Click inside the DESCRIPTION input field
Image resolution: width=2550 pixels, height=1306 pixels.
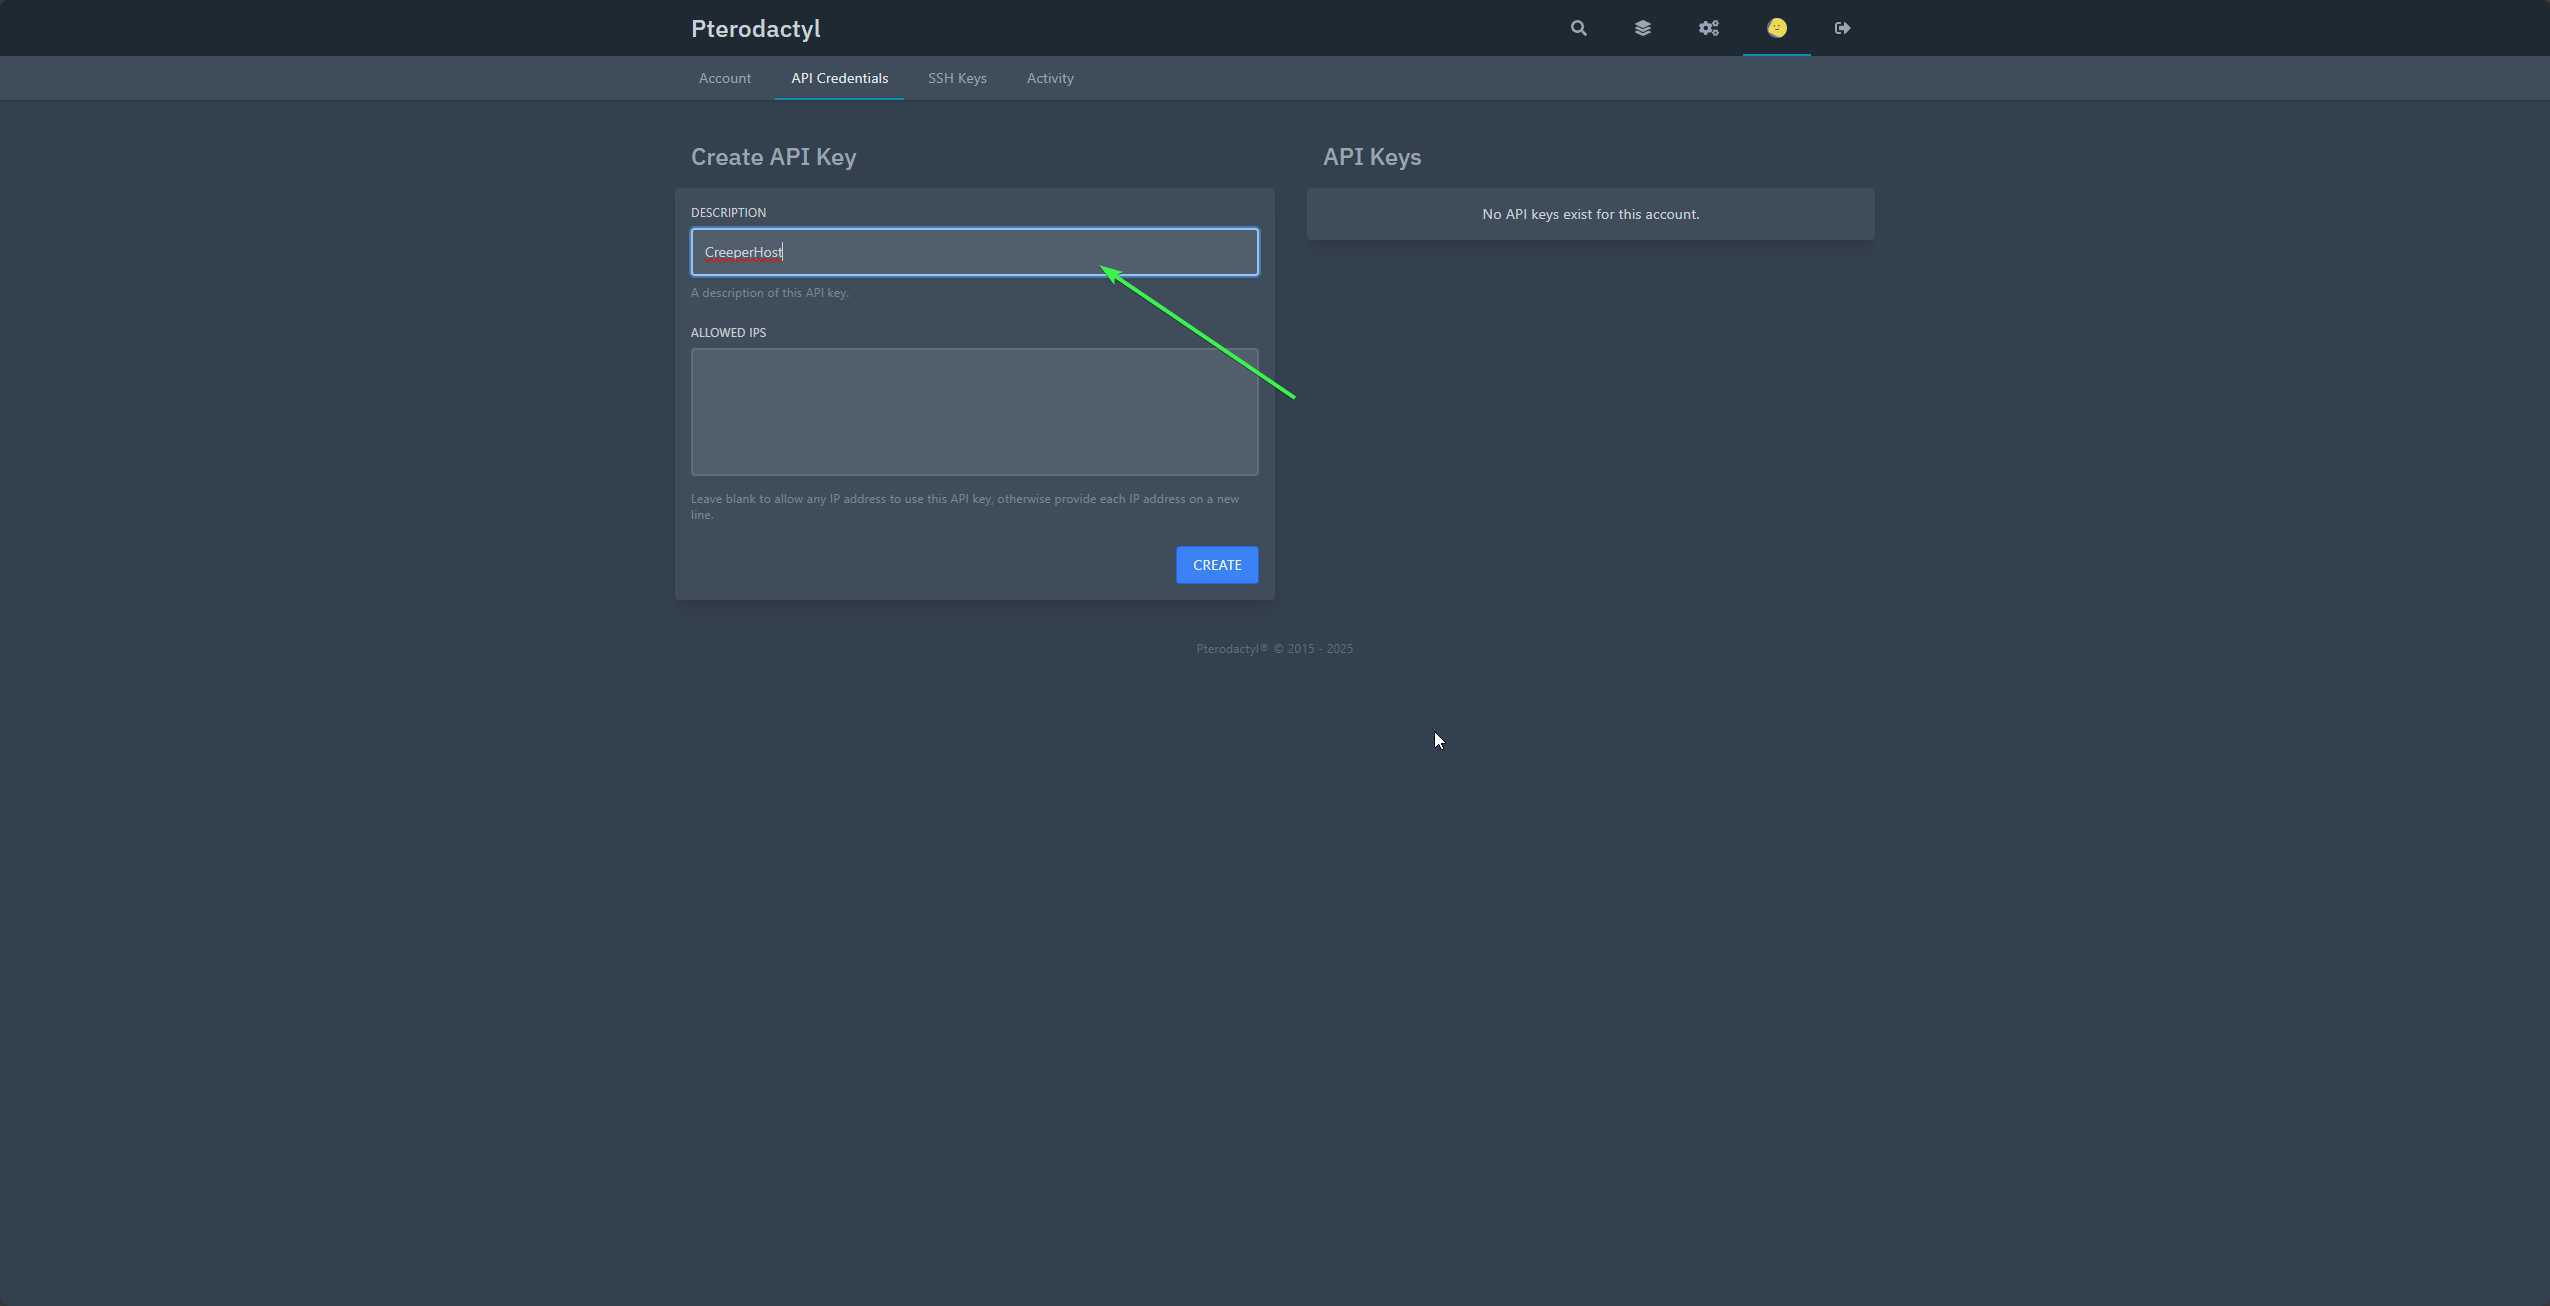click(x=974, y=252)
